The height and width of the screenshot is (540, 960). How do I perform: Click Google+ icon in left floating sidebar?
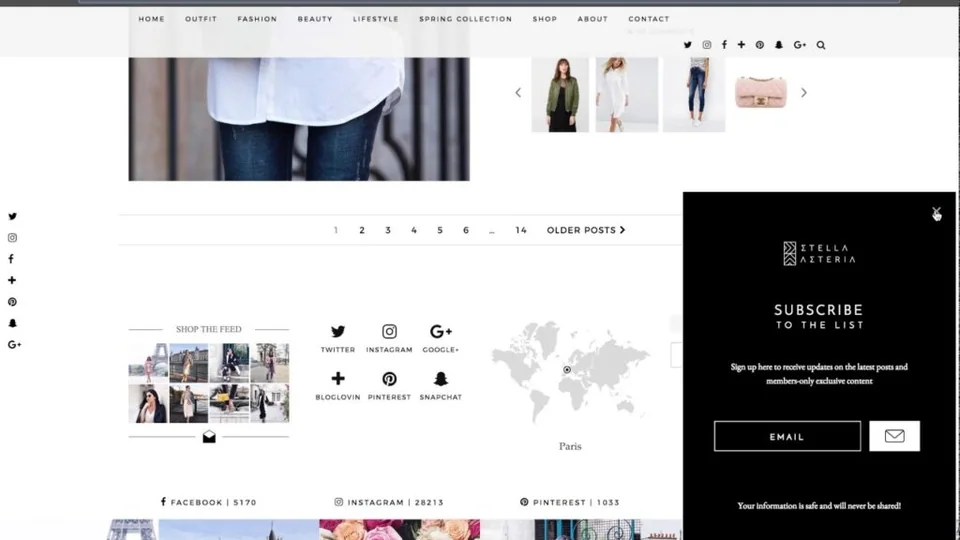tap(14, 345)
